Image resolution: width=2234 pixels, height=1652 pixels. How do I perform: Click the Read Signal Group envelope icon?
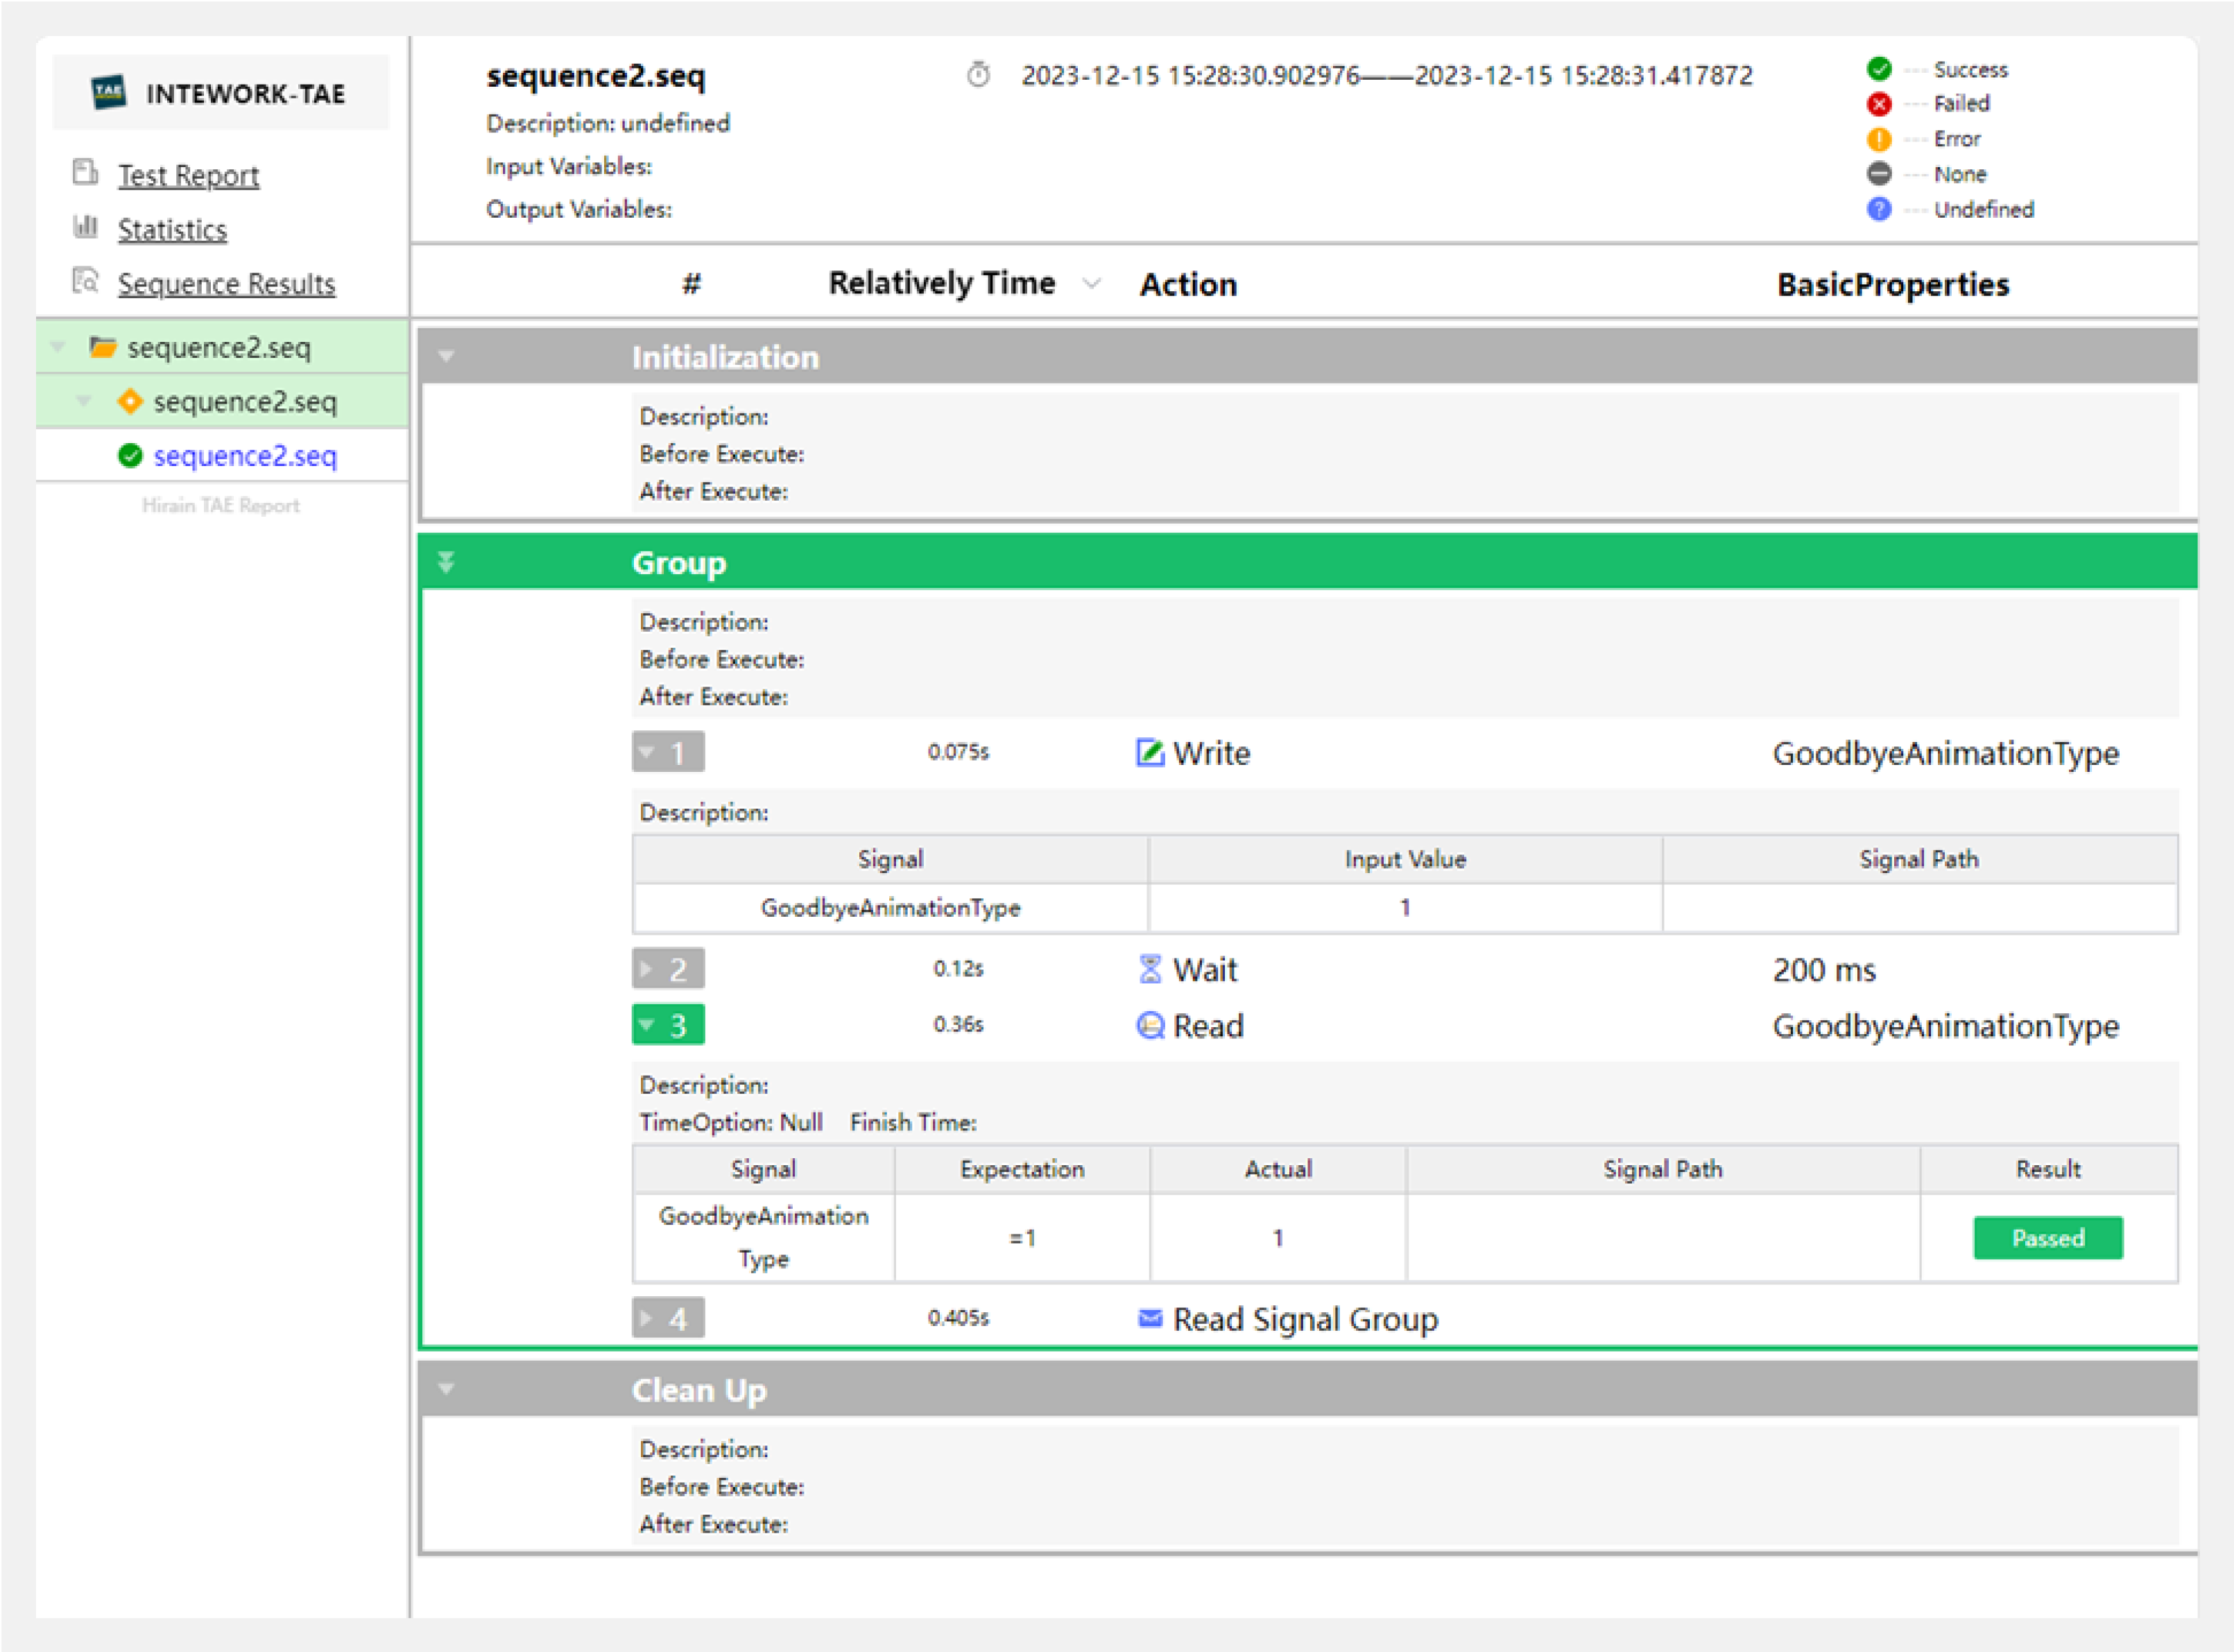(x=1150, y=1318)
